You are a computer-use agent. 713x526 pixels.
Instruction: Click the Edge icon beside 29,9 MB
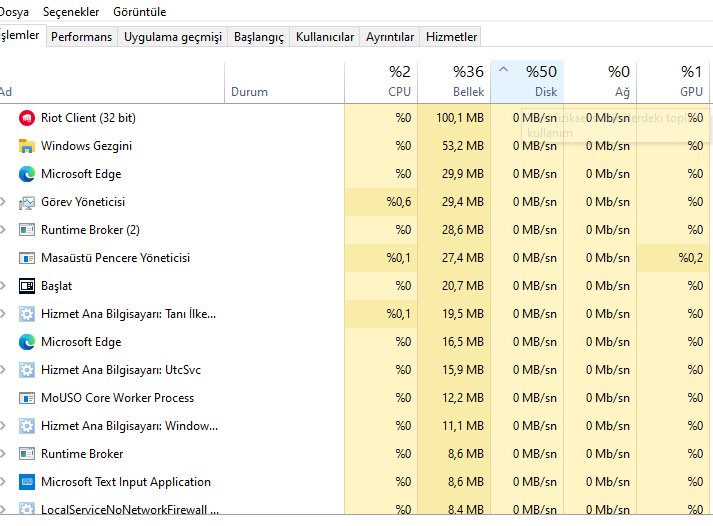(27, 174)
